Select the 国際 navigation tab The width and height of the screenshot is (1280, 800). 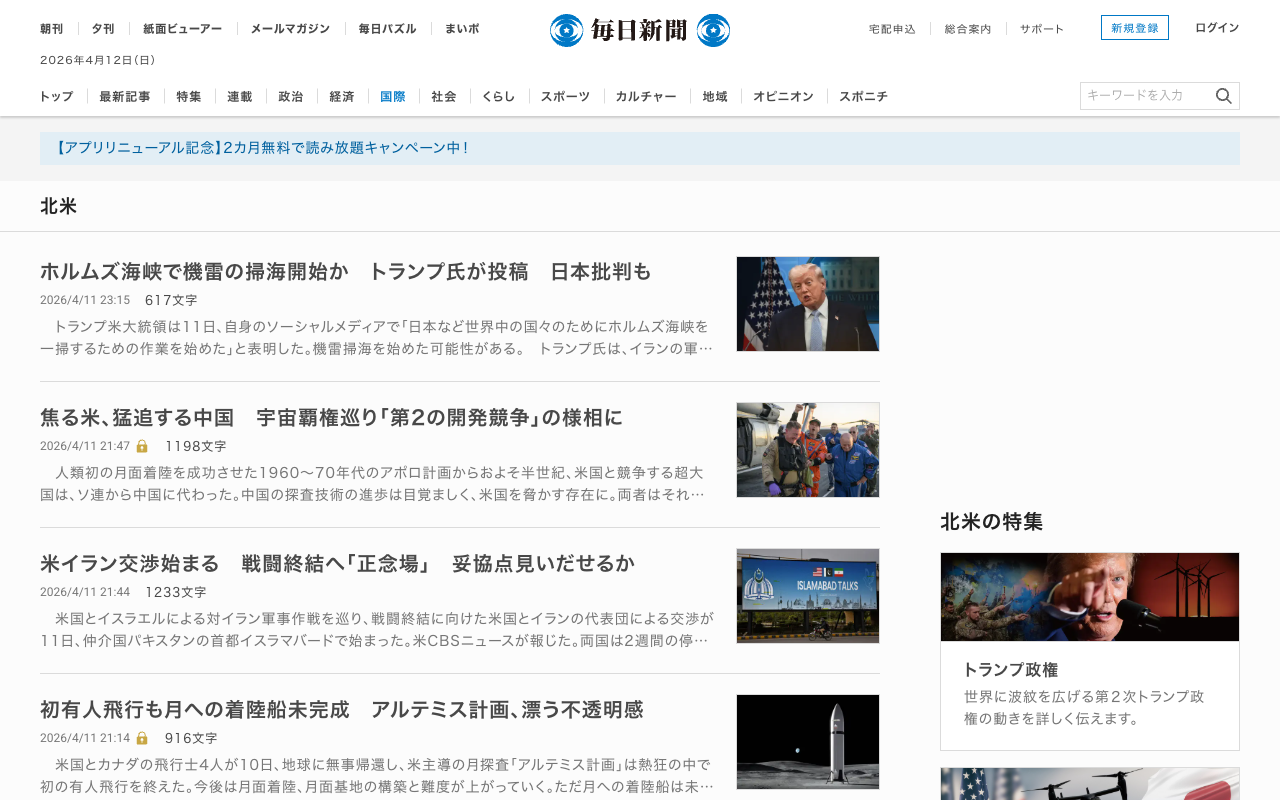[393, 97]
